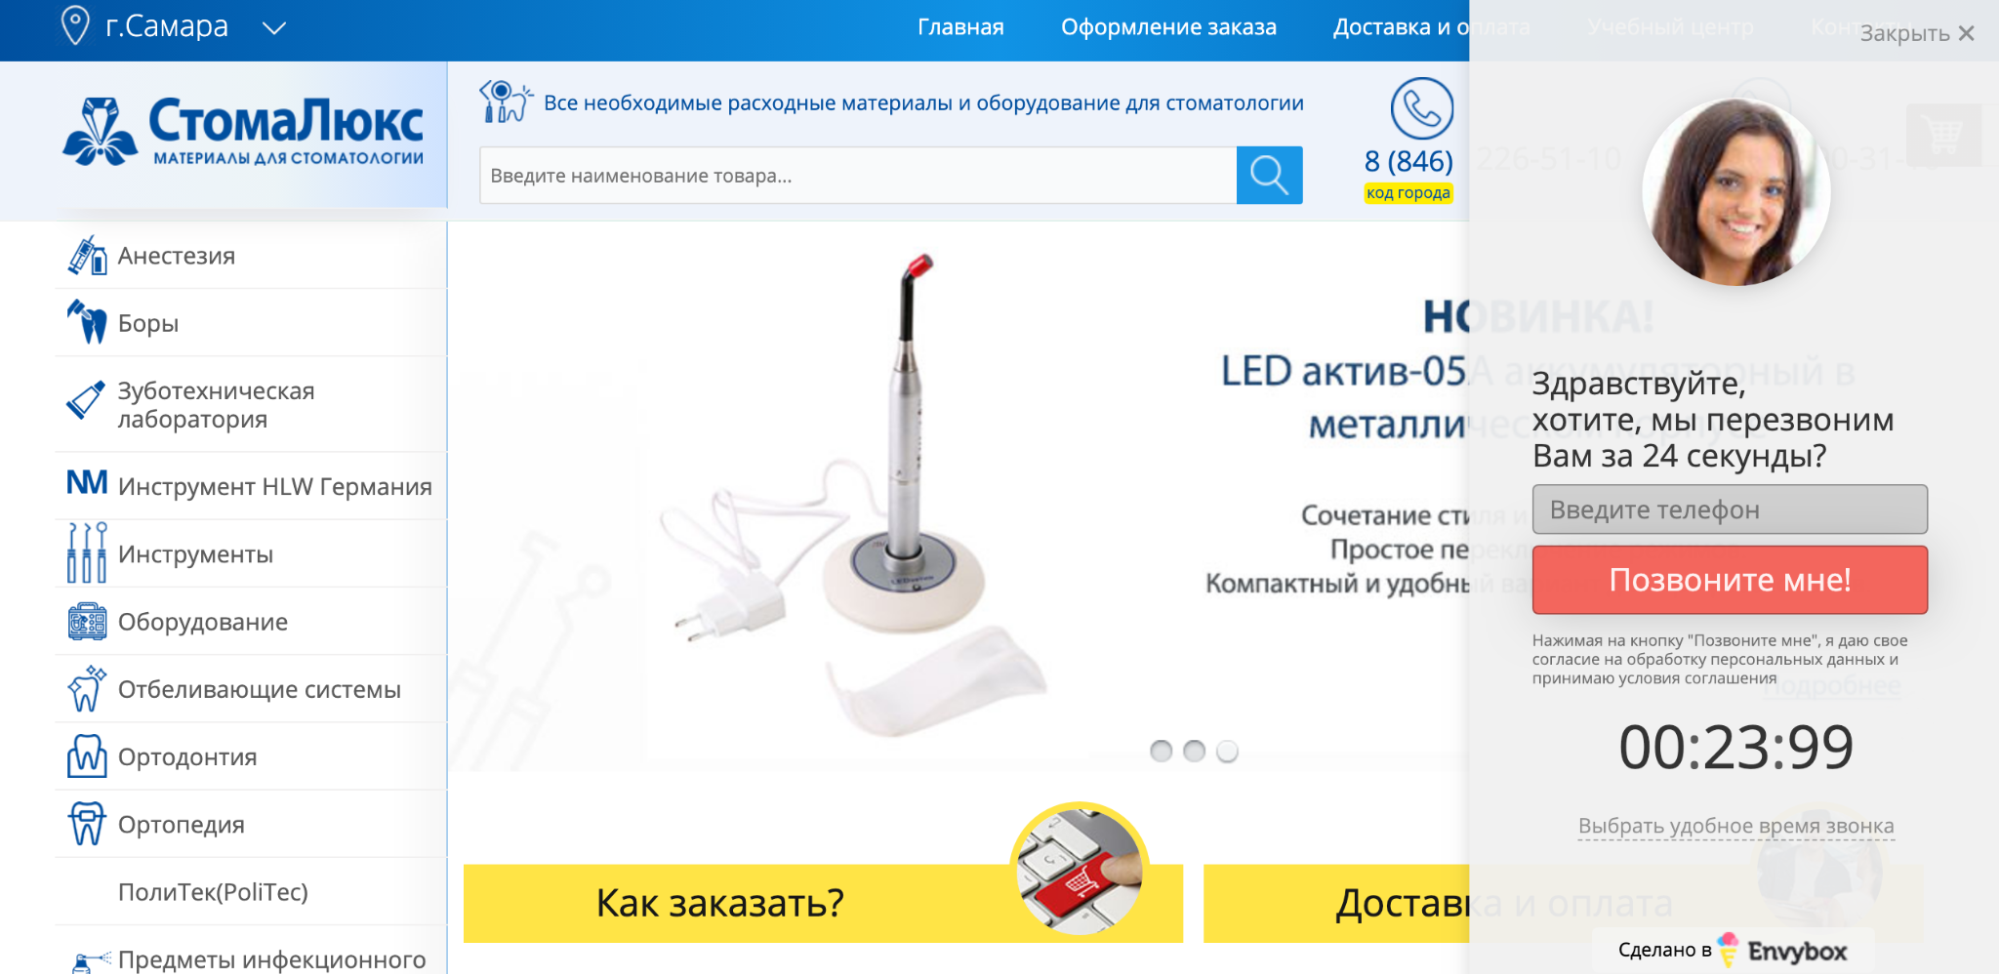Click the search magnifier button
Viewport: 1999px width, 975px height.
tap(1269, 175)
